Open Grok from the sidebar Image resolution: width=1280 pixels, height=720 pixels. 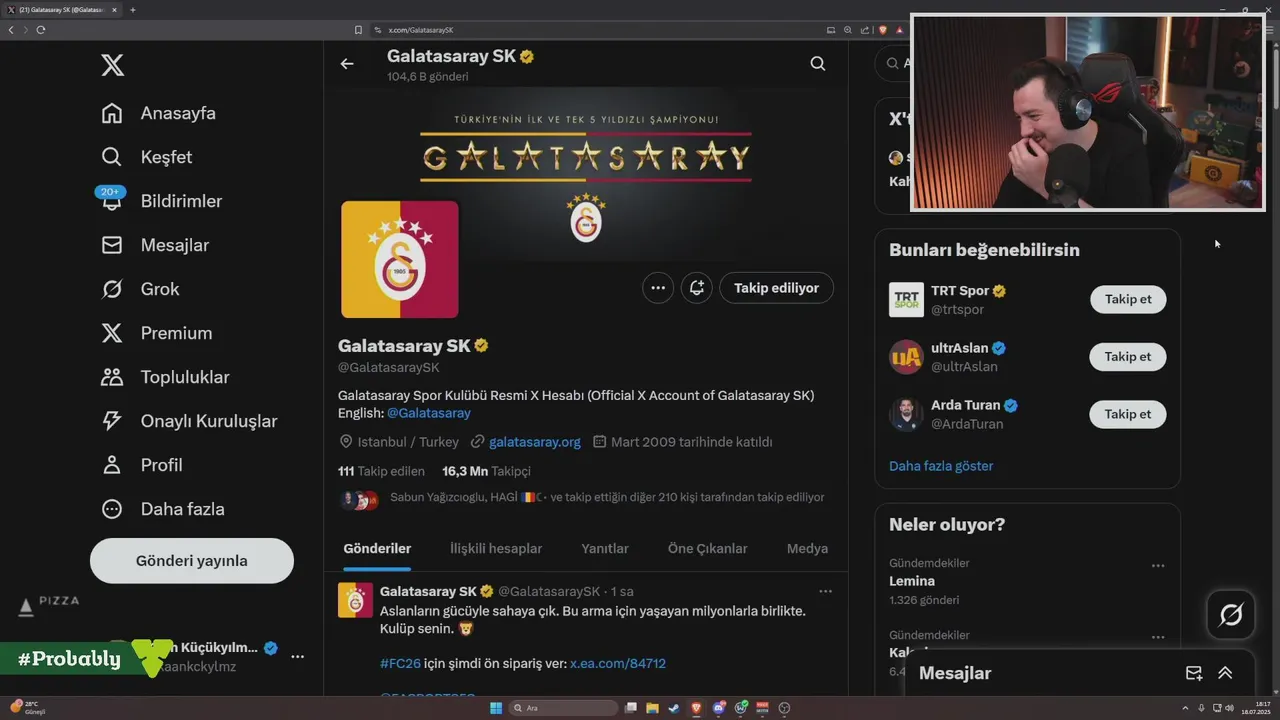point(140,289)
